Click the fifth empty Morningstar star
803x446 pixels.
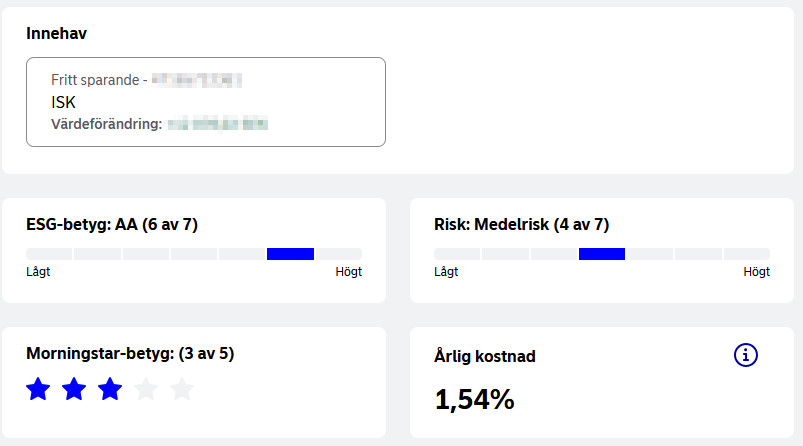[182, 389]
